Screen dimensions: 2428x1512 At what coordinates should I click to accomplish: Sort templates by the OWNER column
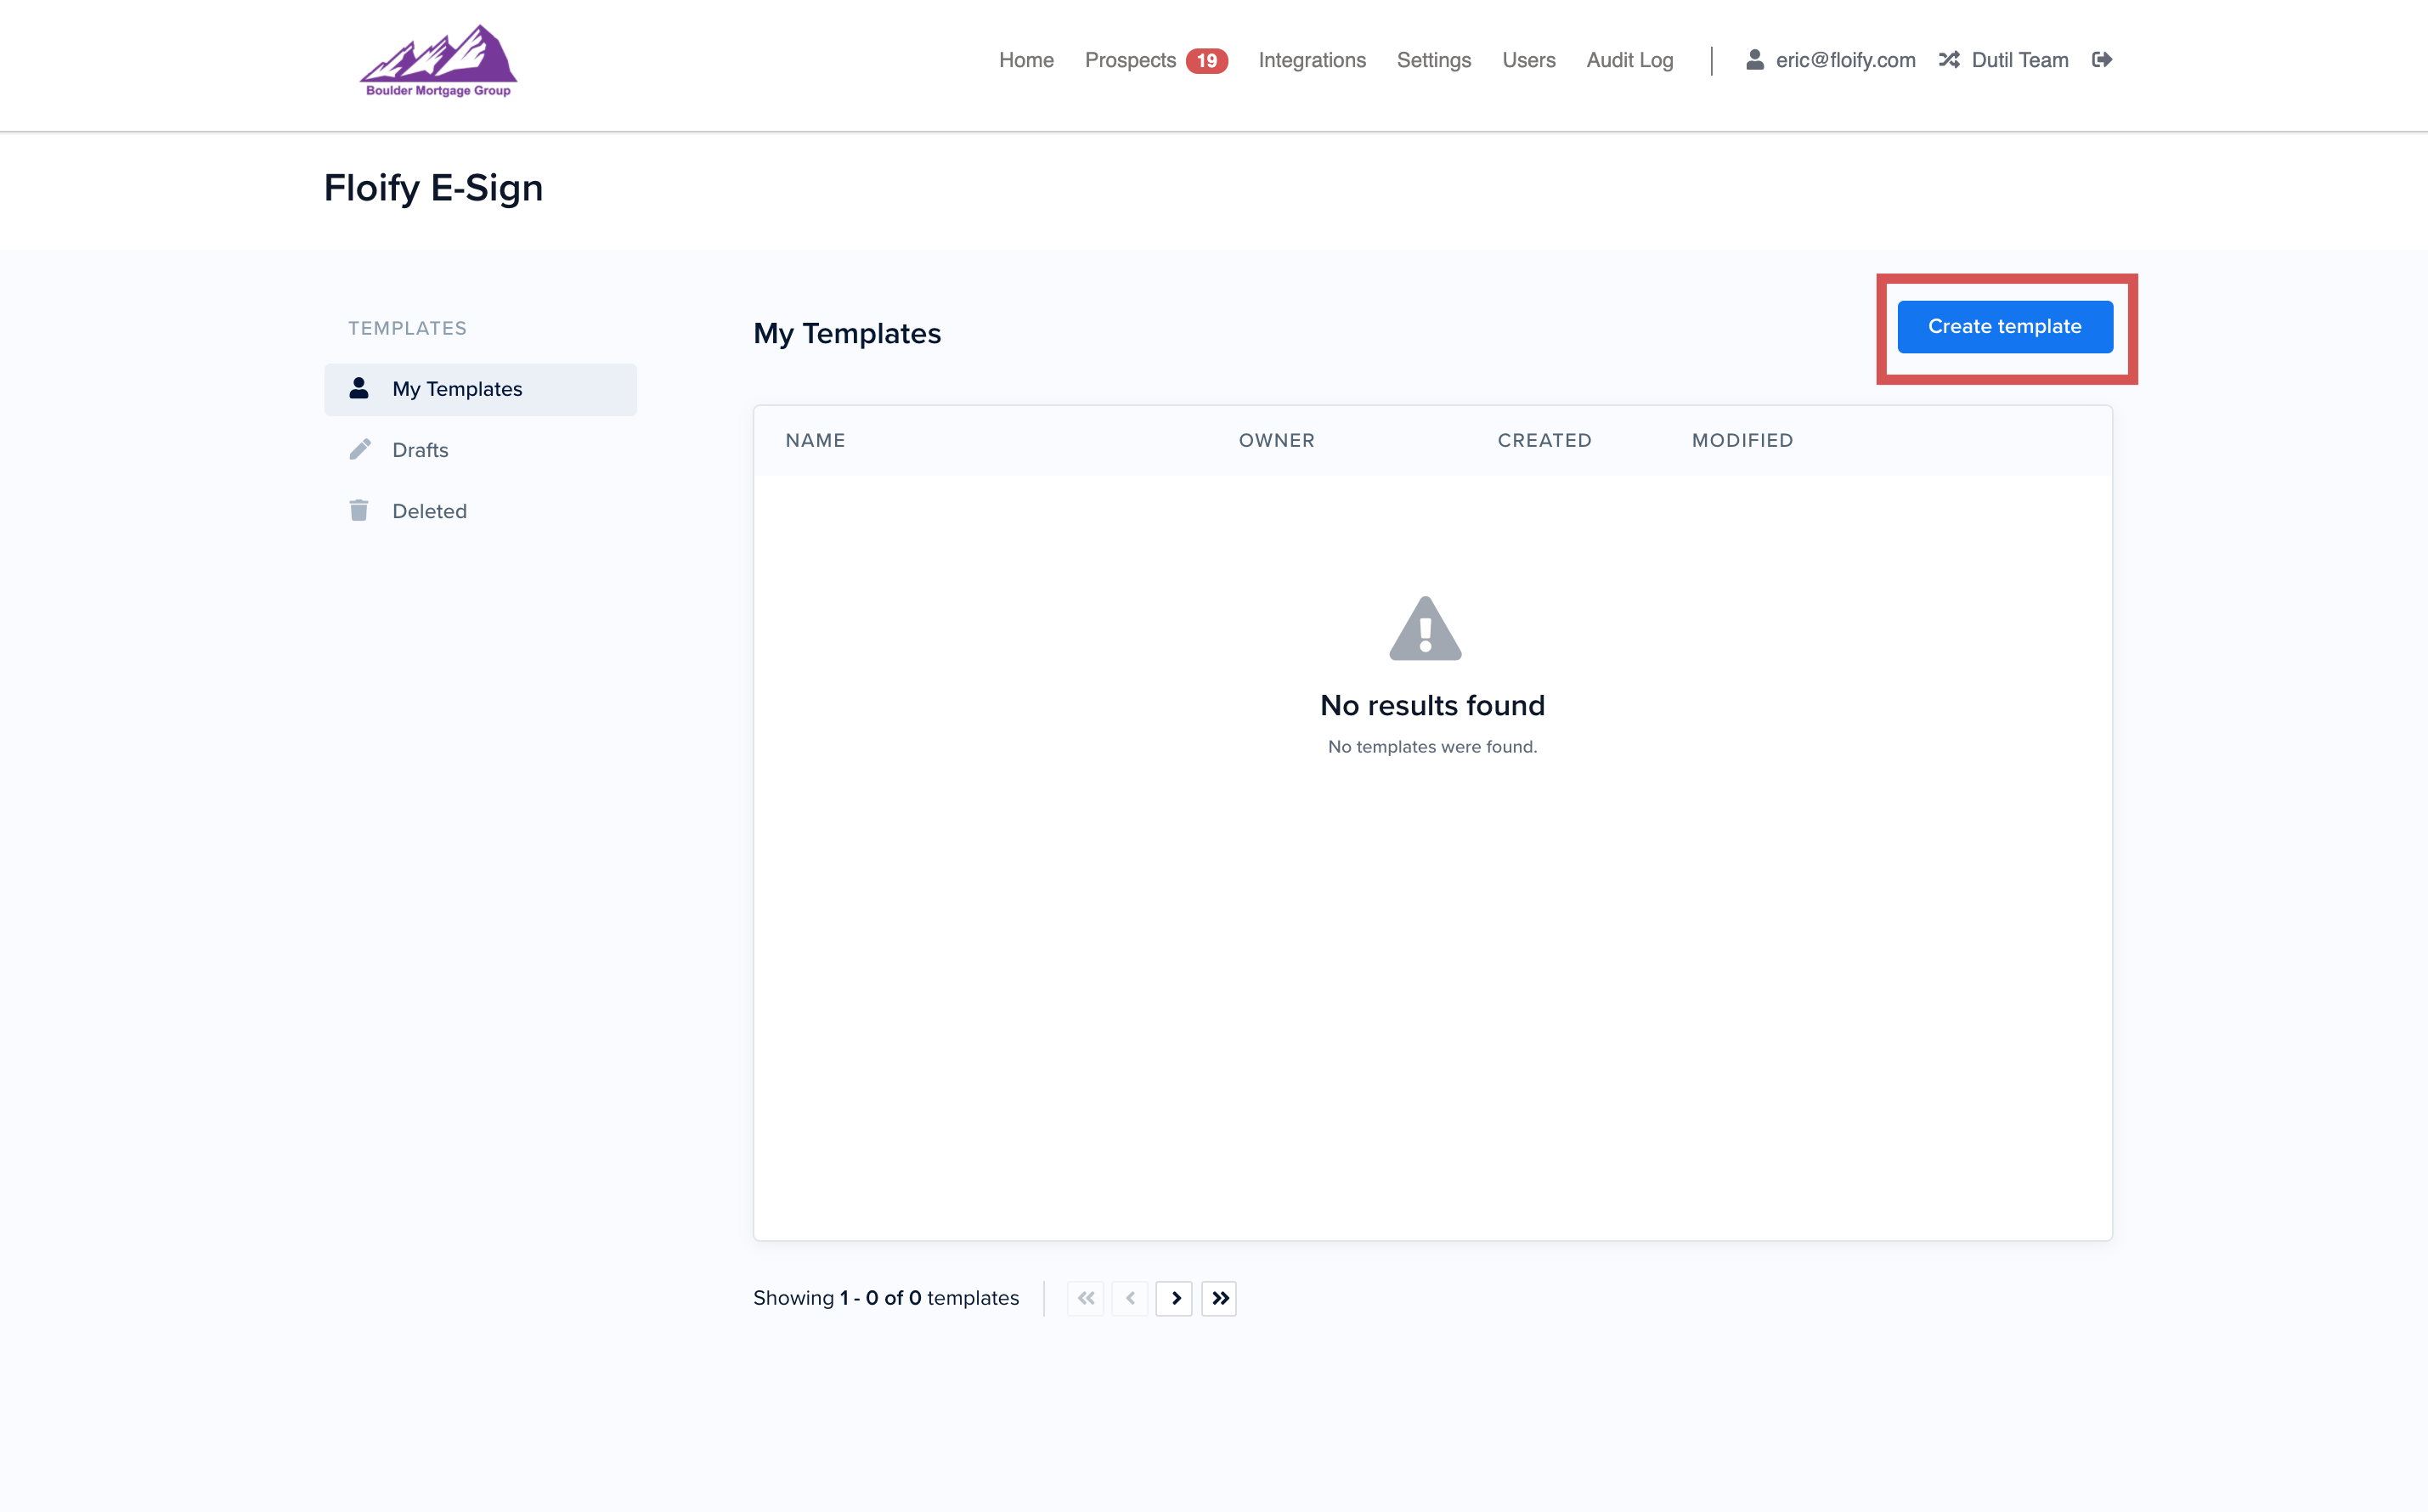click(1277, 440)
